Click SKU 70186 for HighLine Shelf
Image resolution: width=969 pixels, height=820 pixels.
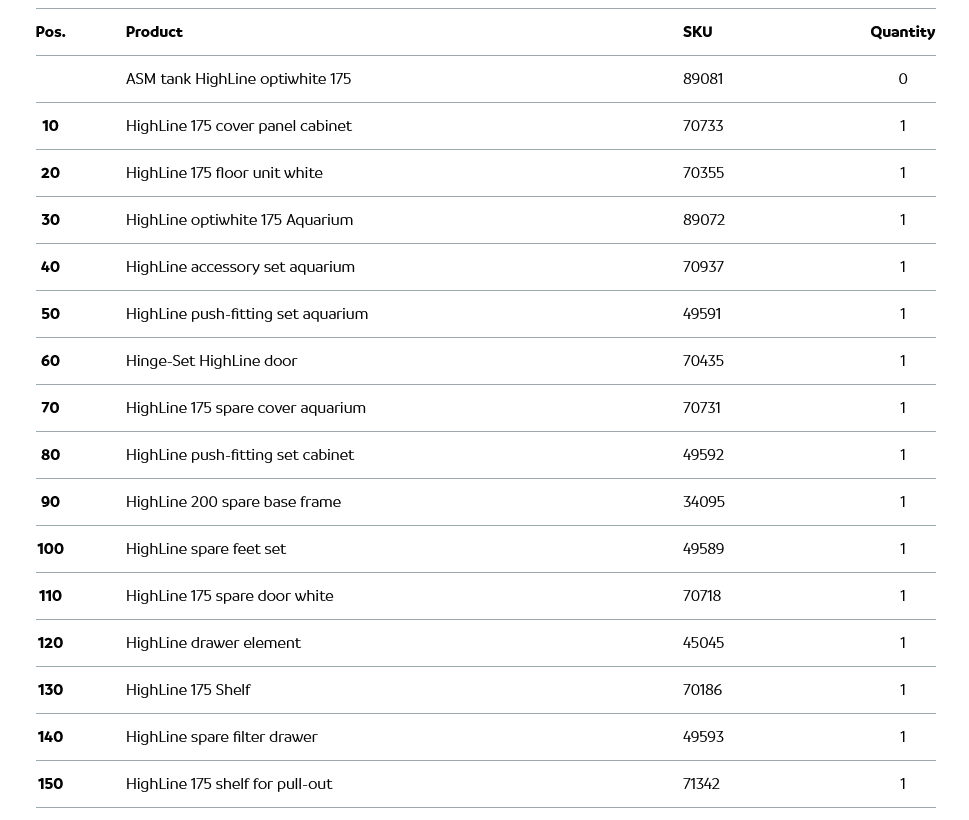pos(702,690)
